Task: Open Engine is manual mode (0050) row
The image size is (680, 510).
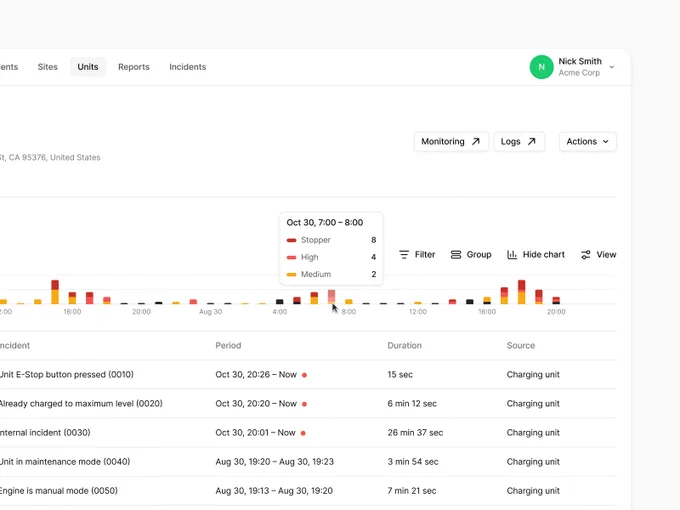Action: pyautogui.click(x=308, y=490)
